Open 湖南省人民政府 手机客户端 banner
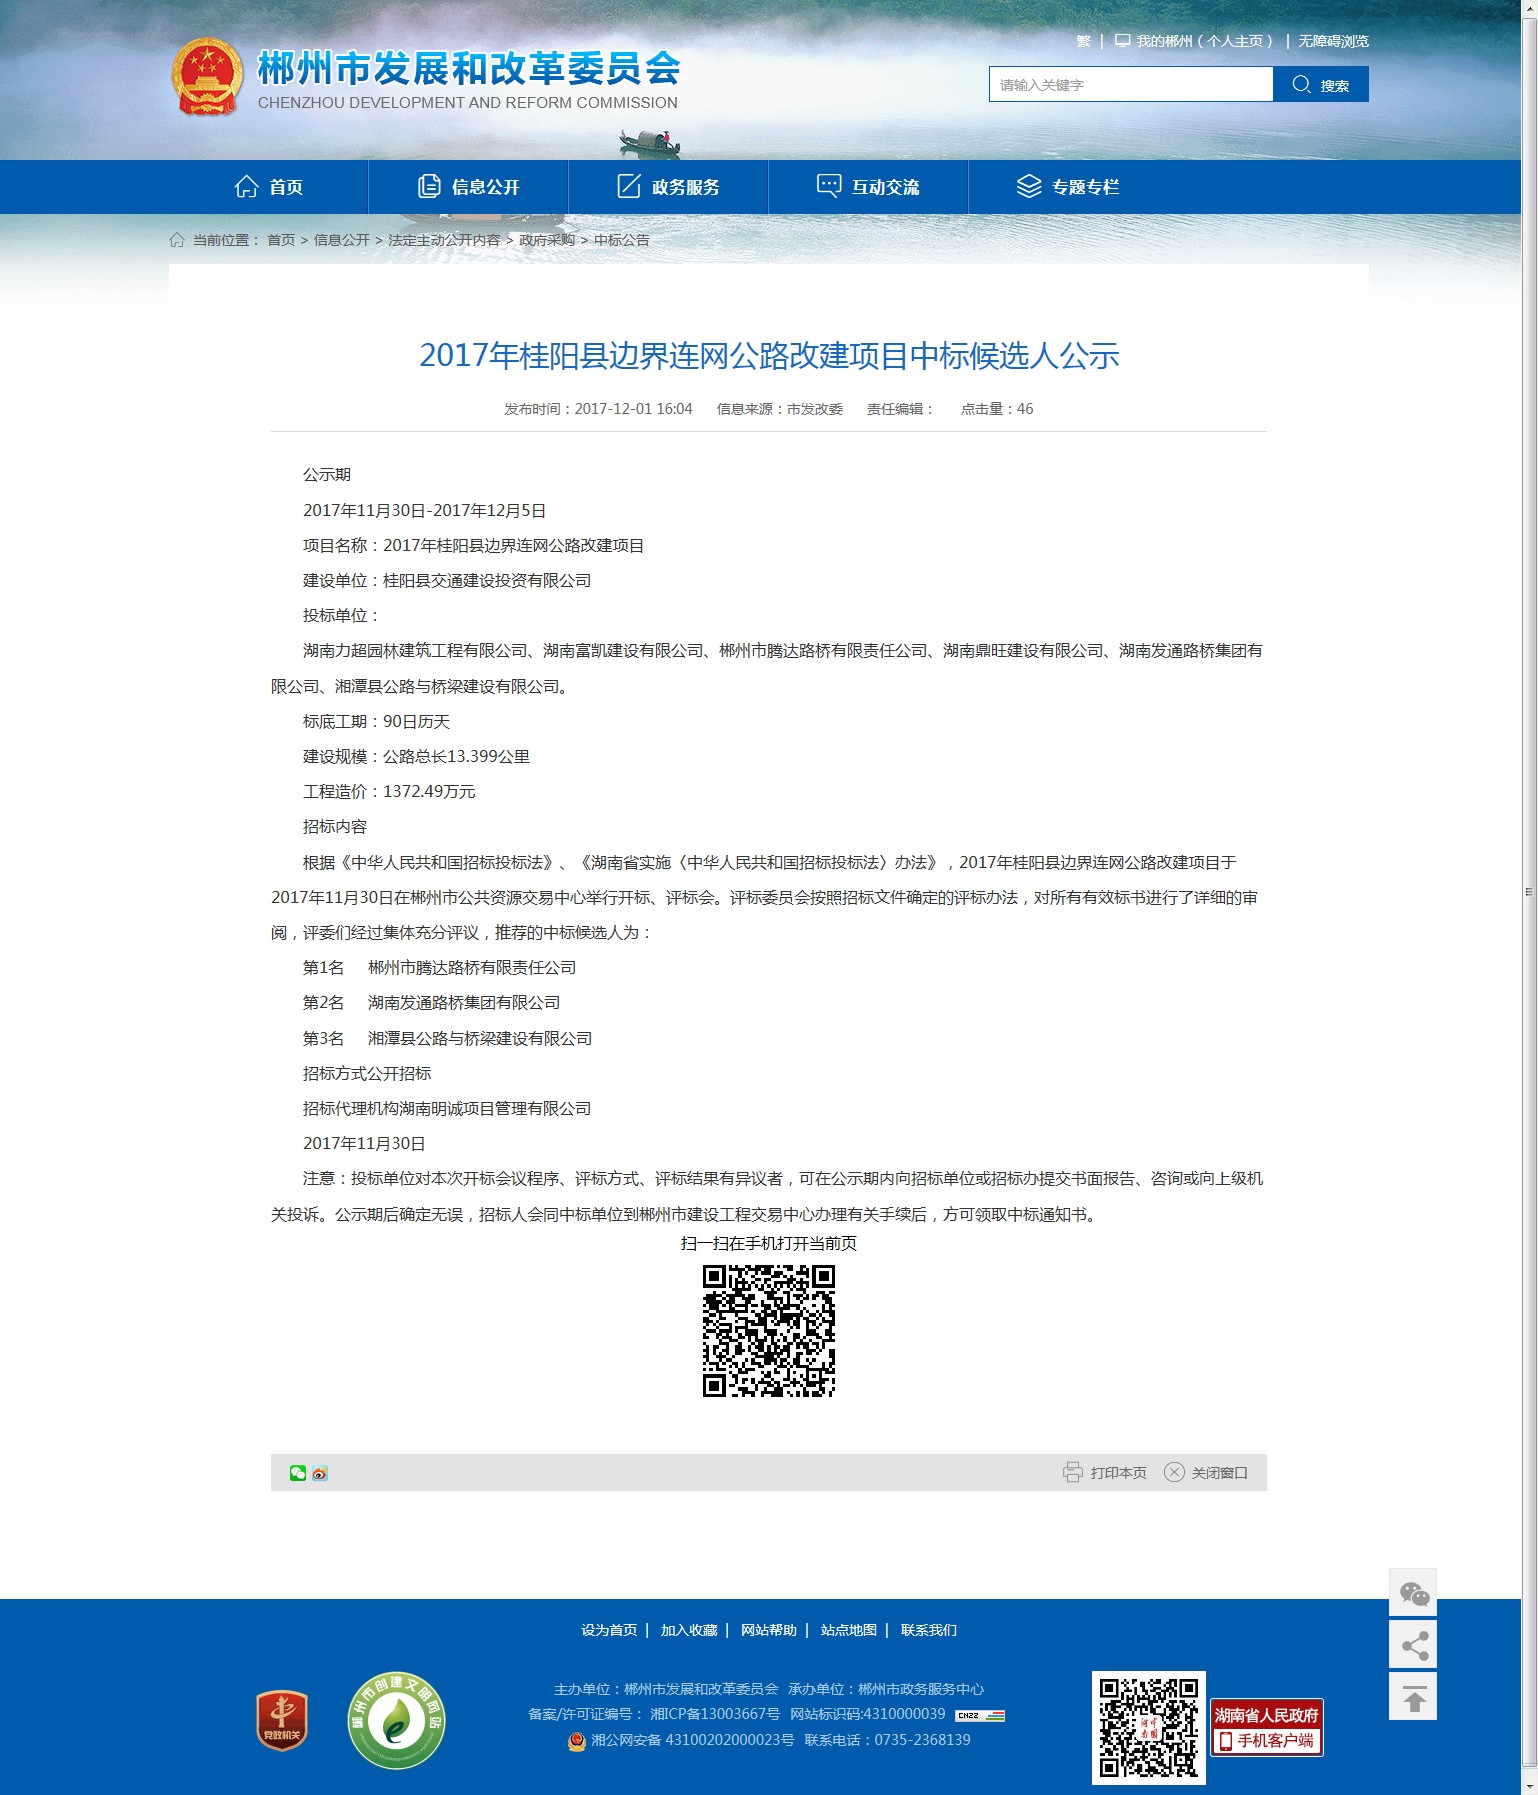This screenshot has width=1538, height=1795. pos(1267,1727)
